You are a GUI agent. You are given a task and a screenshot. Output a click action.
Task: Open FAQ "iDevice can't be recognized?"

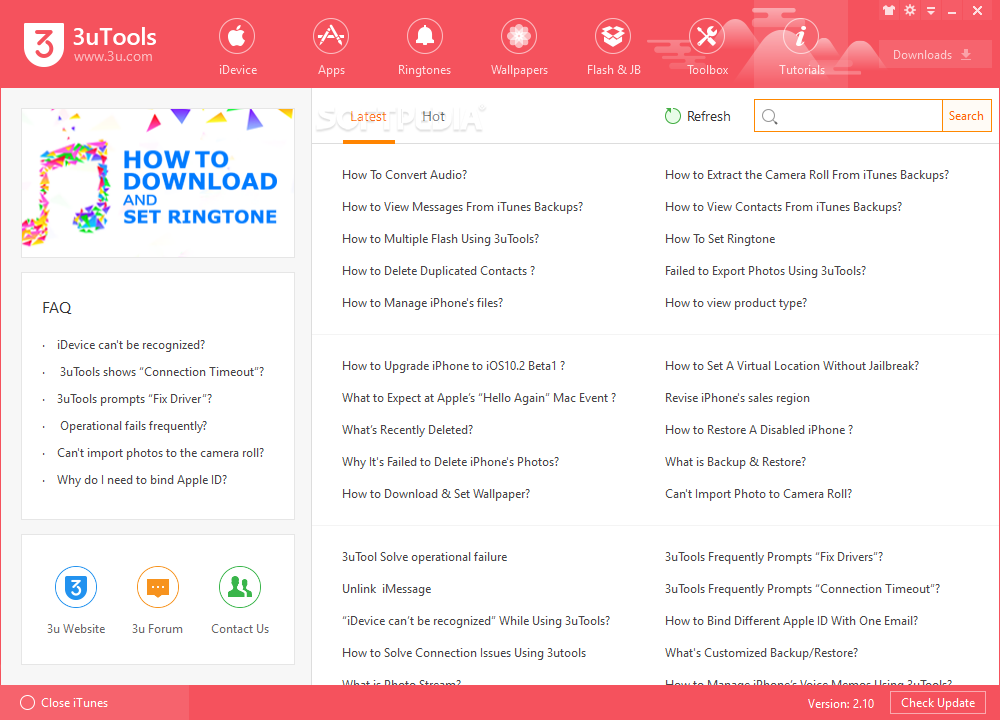click(131, 345)
